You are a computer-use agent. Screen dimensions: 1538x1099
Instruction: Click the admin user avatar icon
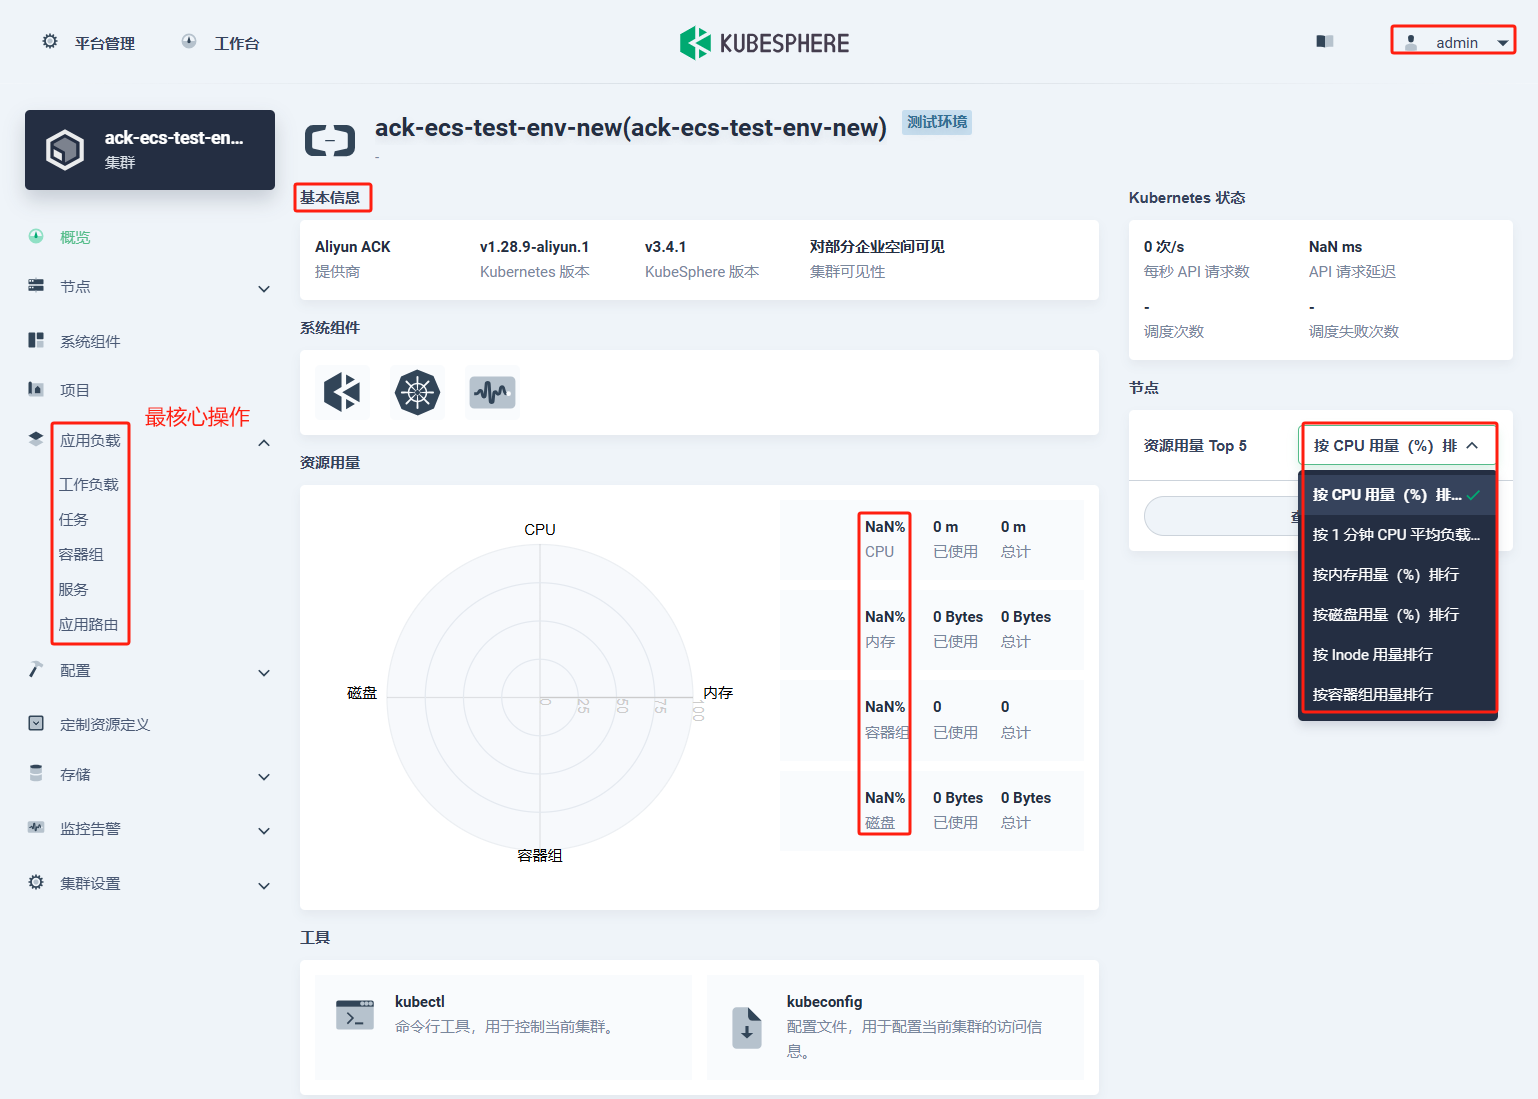click(1411, 42)
